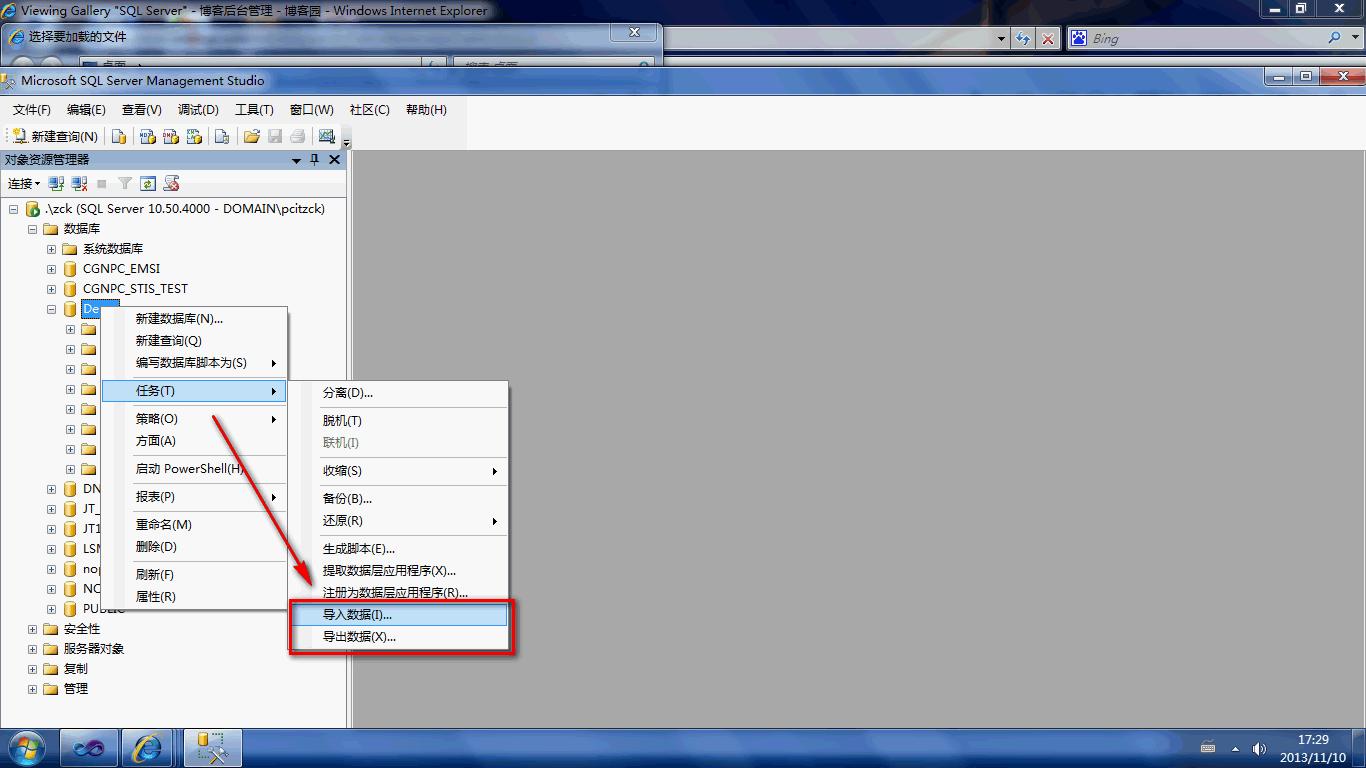Open the 策略(O) submenu

click(x=195, y=419)
